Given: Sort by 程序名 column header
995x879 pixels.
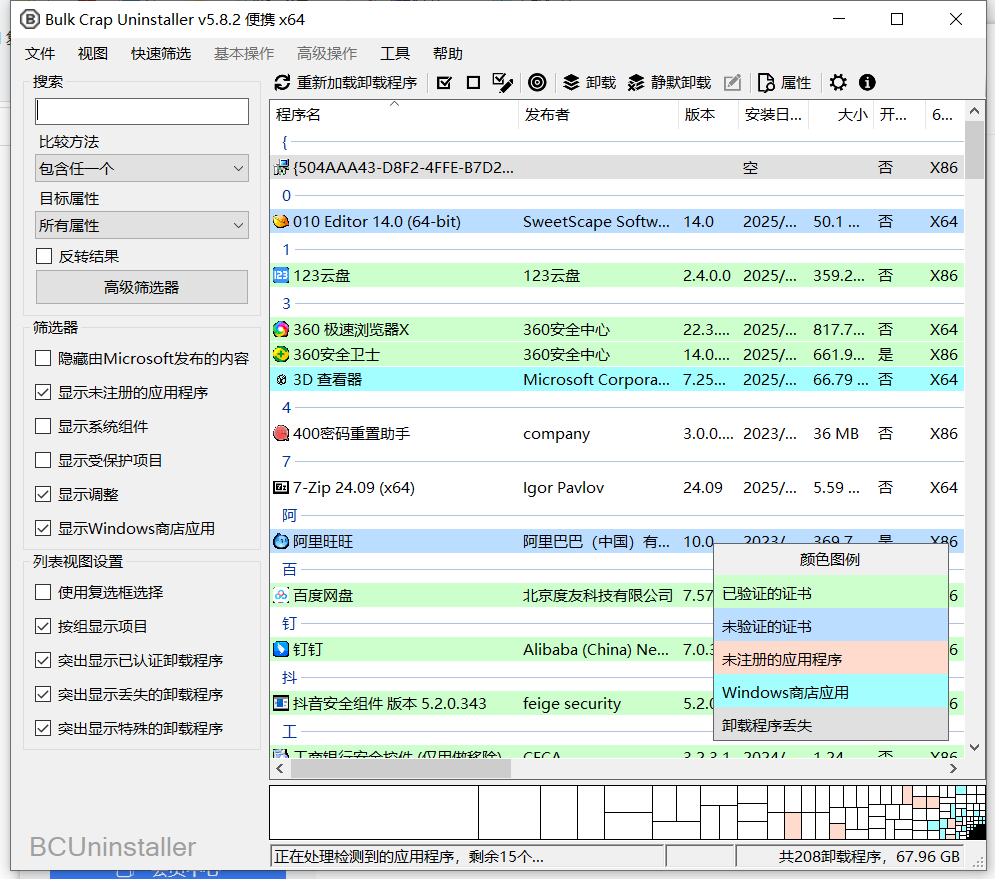Looking at the screenshot, I should click(394, 115).
